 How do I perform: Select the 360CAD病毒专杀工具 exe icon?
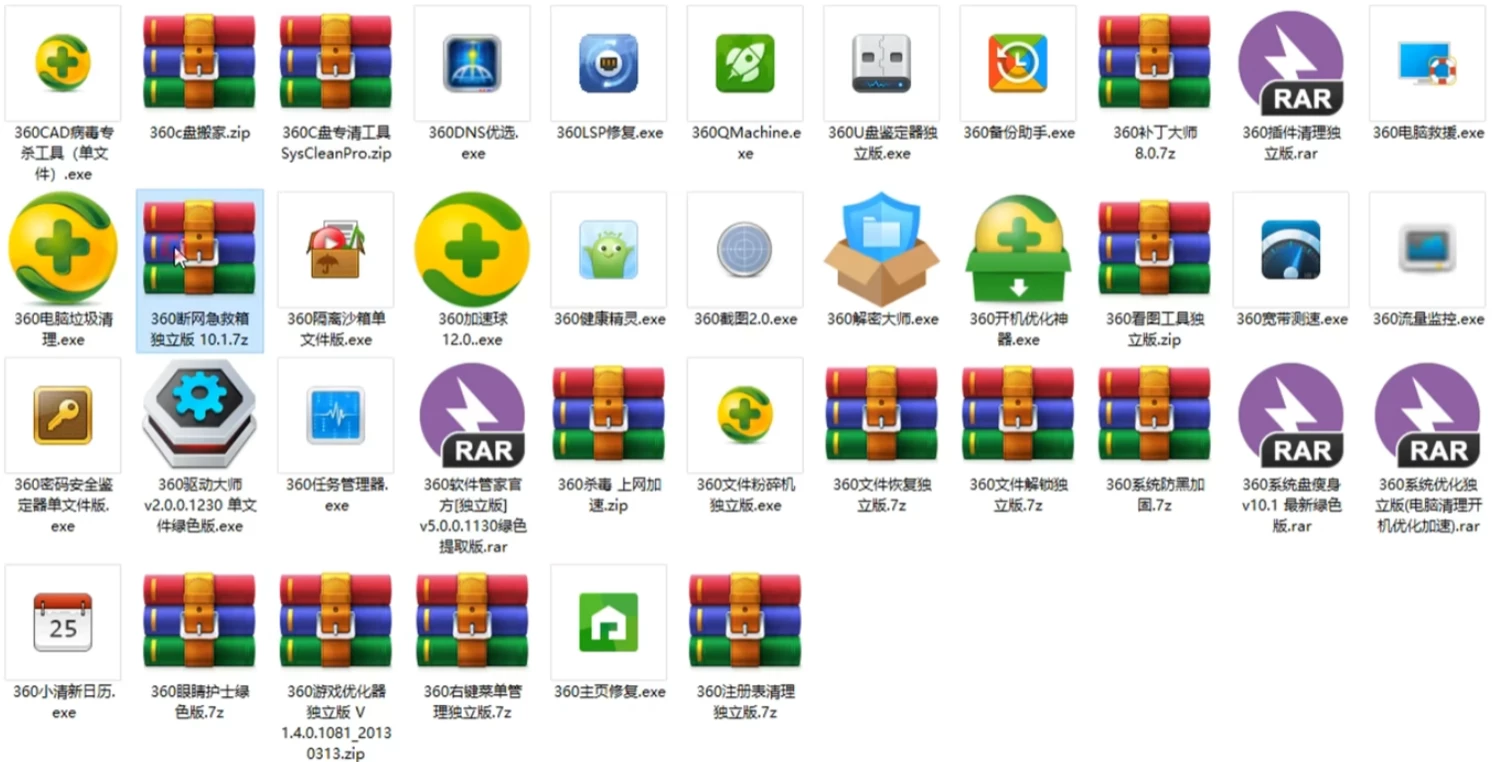pyautogui.click(x=63, y=63)
